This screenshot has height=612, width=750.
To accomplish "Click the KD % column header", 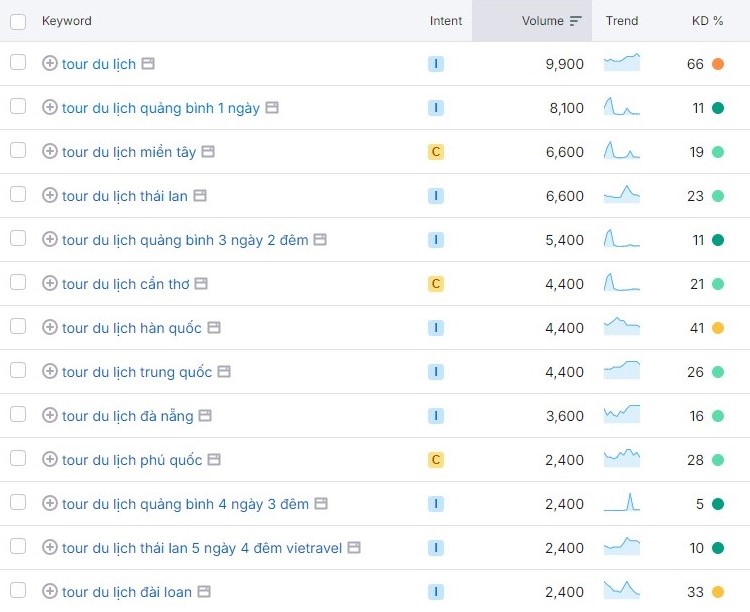I will [x=707, y=20].
